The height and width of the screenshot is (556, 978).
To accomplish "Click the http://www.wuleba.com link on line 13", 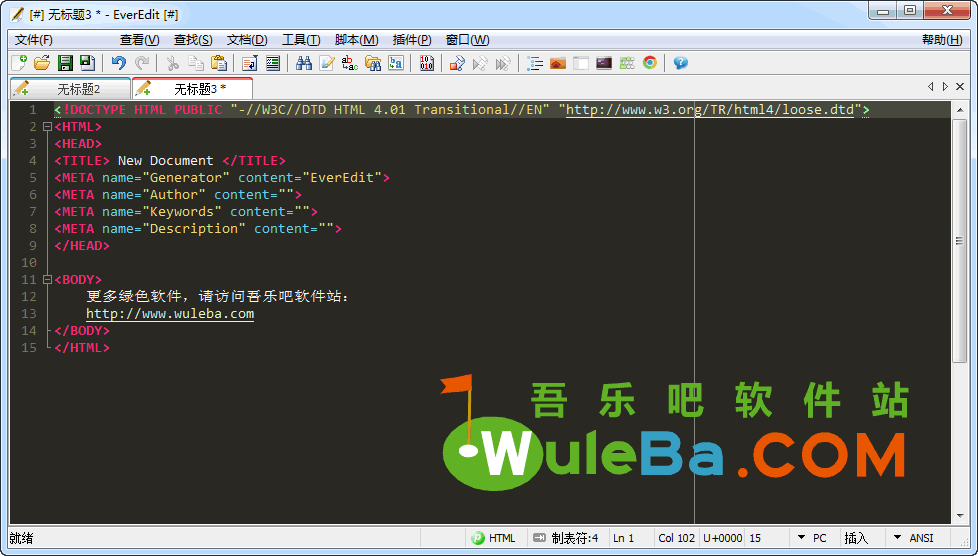I will click(170, 313).
